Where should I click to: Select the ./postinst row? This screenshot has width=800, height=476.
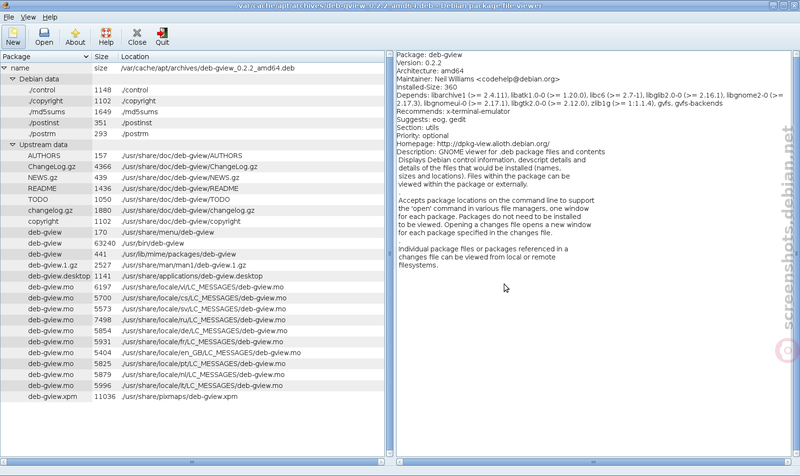[x=192, y=123]
